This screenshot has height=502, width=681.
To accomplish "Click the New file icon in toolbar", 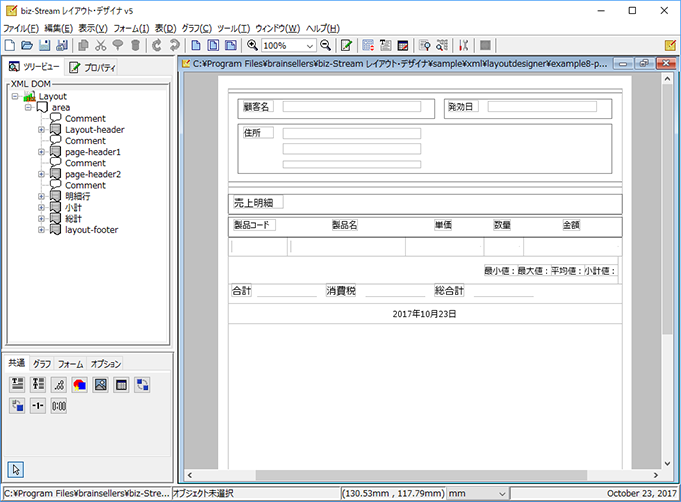I will point(10,45).
